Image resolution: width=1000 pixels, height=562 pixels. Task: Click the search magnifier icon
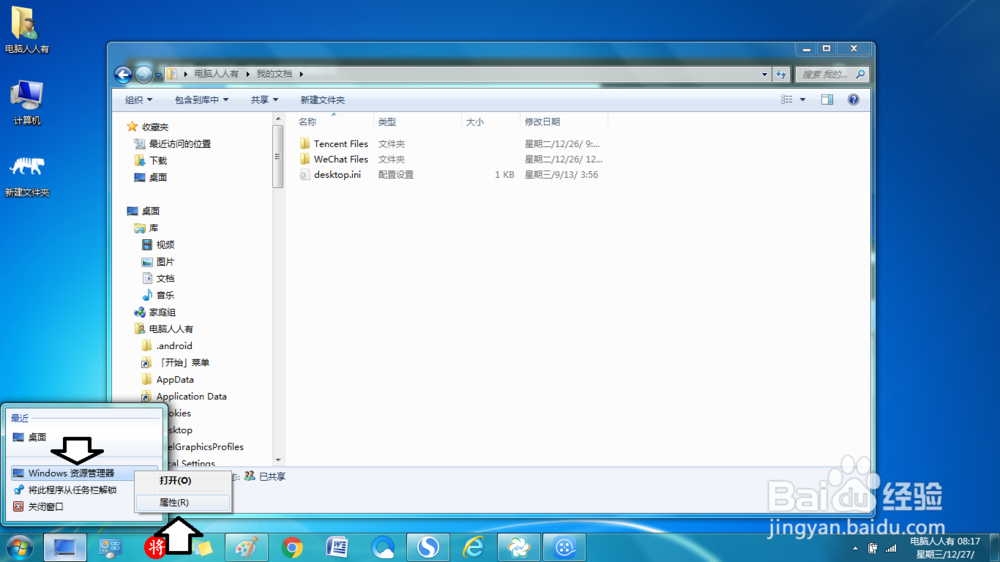coord(860,75)
